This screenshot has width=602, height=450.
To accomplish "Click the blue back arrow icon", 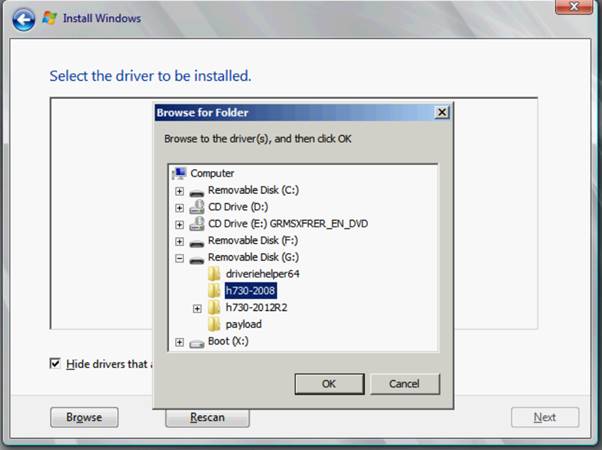I will tap(23, 19).
